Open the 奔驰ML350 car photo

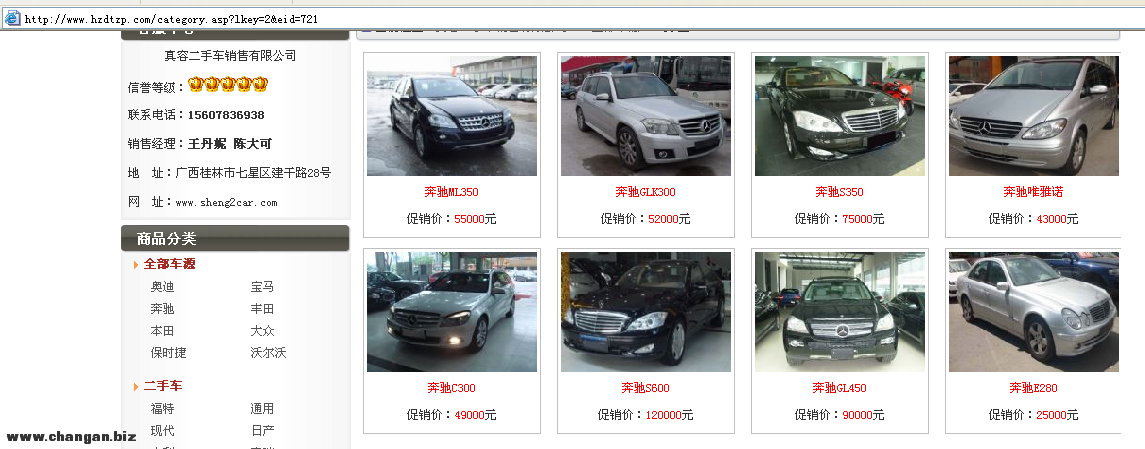[x=452, y=116]
